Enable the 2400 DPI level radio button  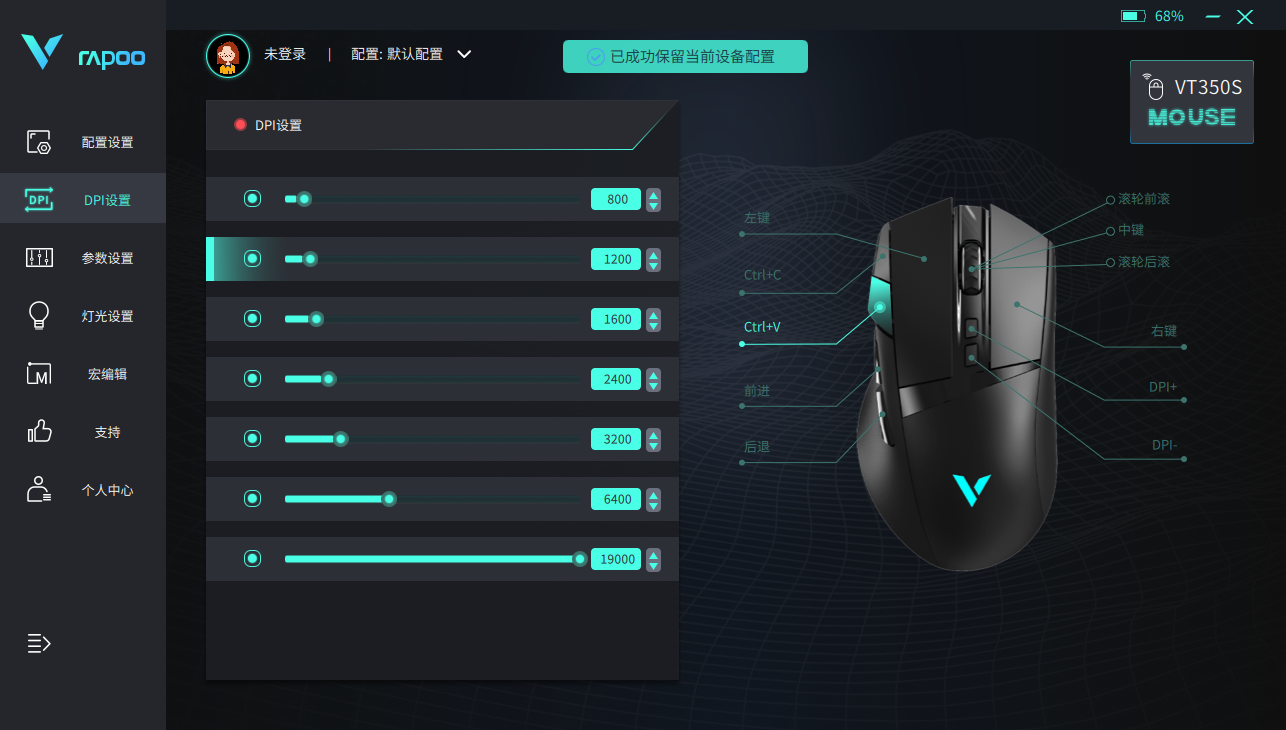click(x=253, y=379)
